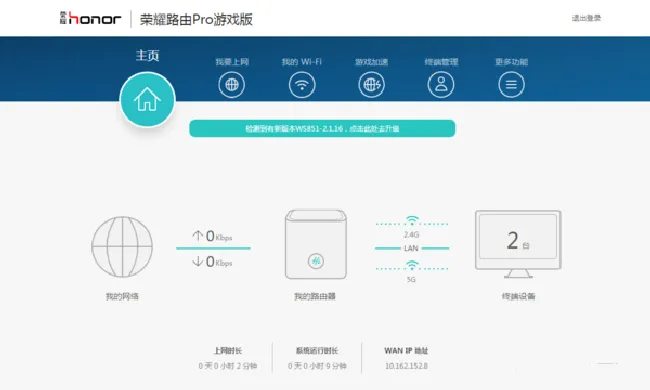Click the 系统运行时长 heading
Image resolution: width=650 pixels, height=390 pixels.
coord(317,351)
